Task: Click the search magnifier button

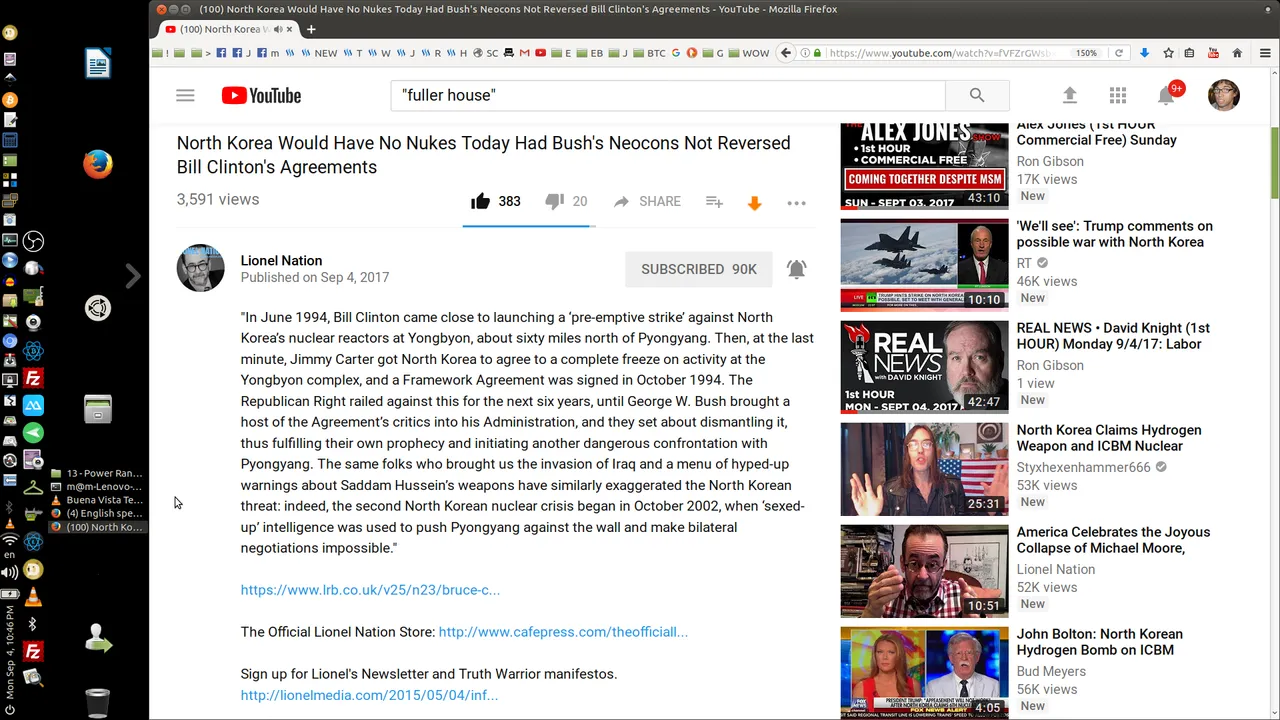Action: [x=977, y=95]
